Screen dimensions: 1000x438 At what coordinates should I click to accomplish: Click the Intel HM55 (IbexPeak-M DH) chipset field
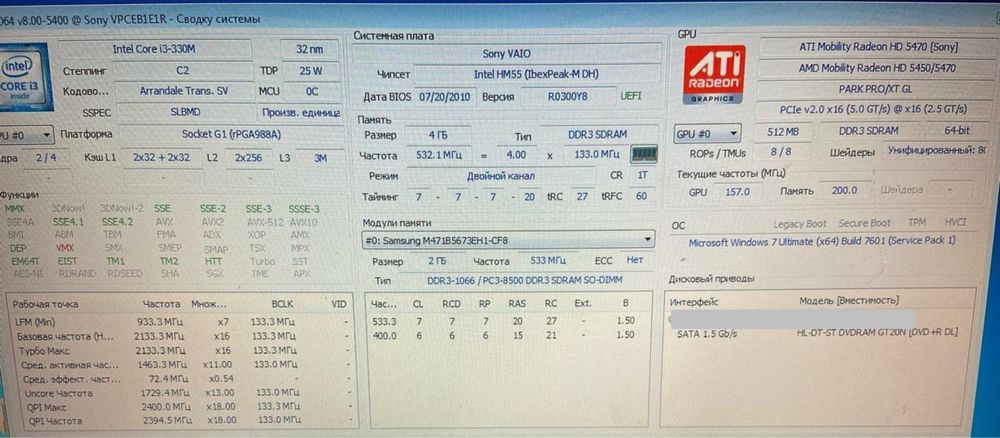tap(536, 74)
